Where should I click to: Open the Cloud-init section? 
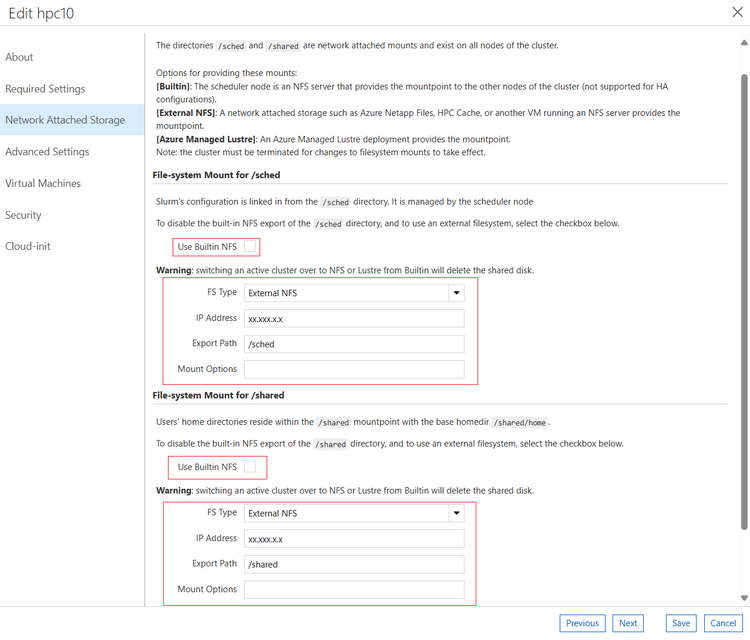(27, 246)
